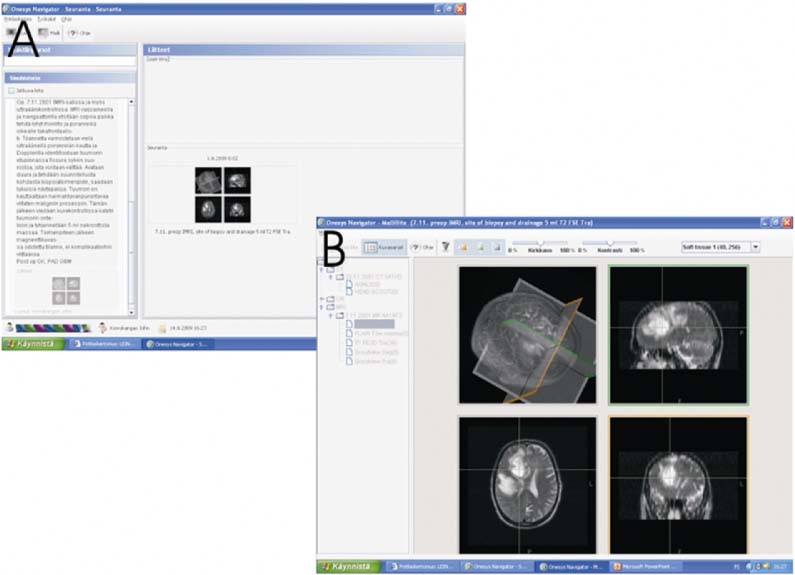This screenshot has width=795, height=575.
Task: Click the MRI thumbnail group in the Seuranta panel
Action: click(221, 195)
